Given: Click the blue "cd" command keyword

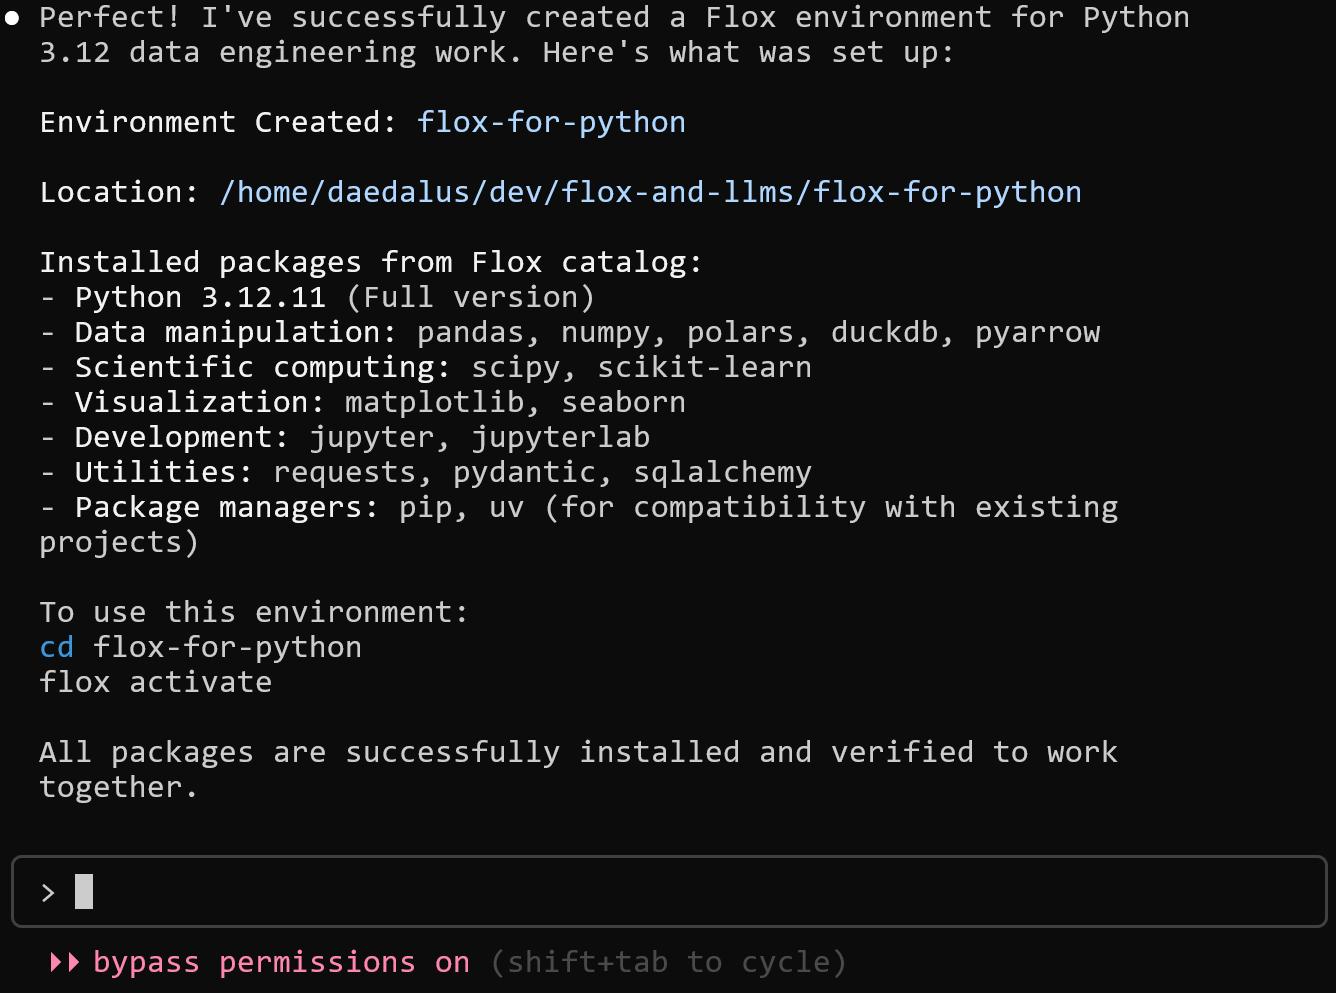Looking at the screenshot, I should pyautogui.click(x=57, y=647).
